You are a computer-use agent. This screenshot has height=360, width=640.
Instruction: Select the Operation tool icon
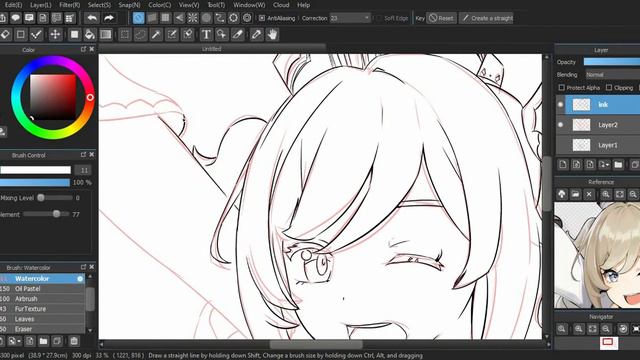pyautogui.click(x=222, y=35)
